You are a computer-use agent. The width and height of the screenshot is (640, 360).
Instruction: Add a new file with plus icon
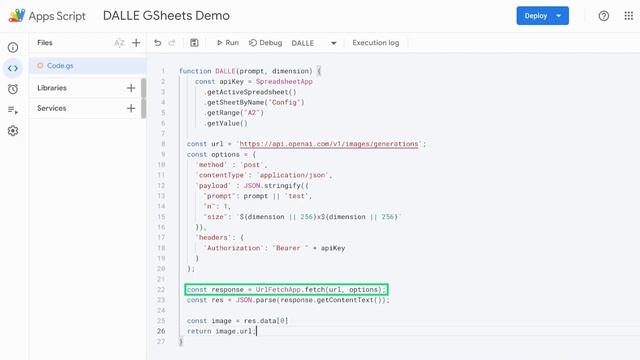point(136,43)
